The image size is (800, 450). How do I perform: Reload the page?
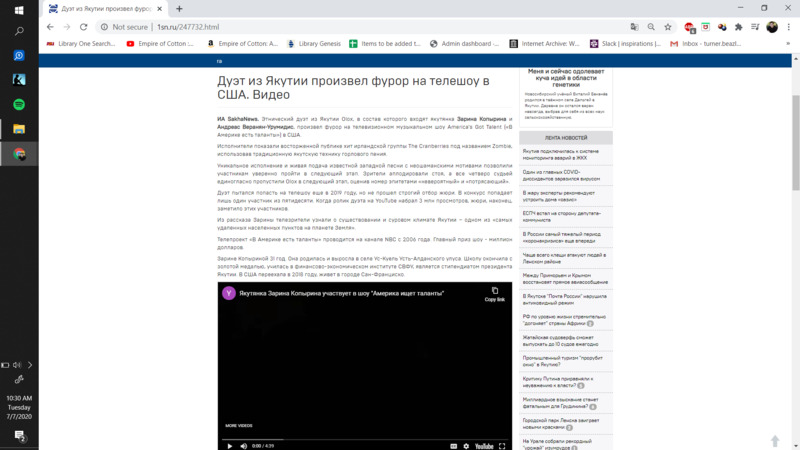click(85, 27)
